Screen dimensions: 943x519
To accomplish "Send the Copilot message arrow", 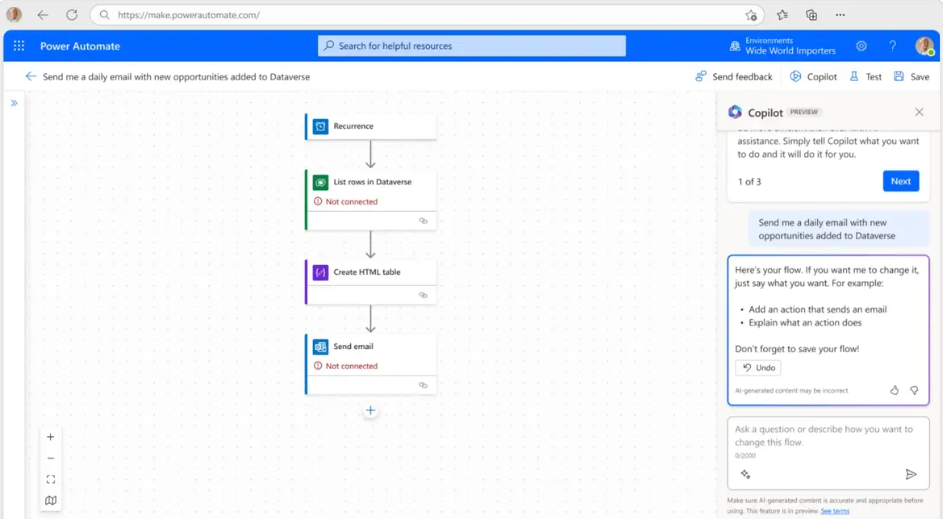I will [911, 474].
